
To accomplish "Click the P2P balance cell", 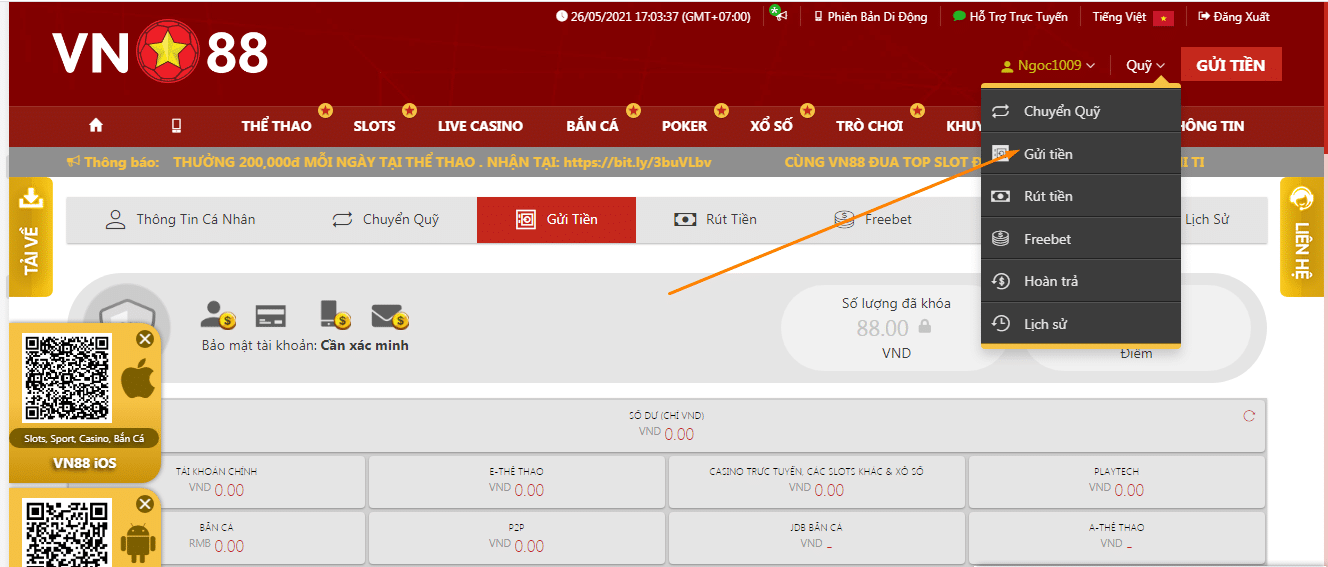I will pyautogui.click(x=516, y=537).
